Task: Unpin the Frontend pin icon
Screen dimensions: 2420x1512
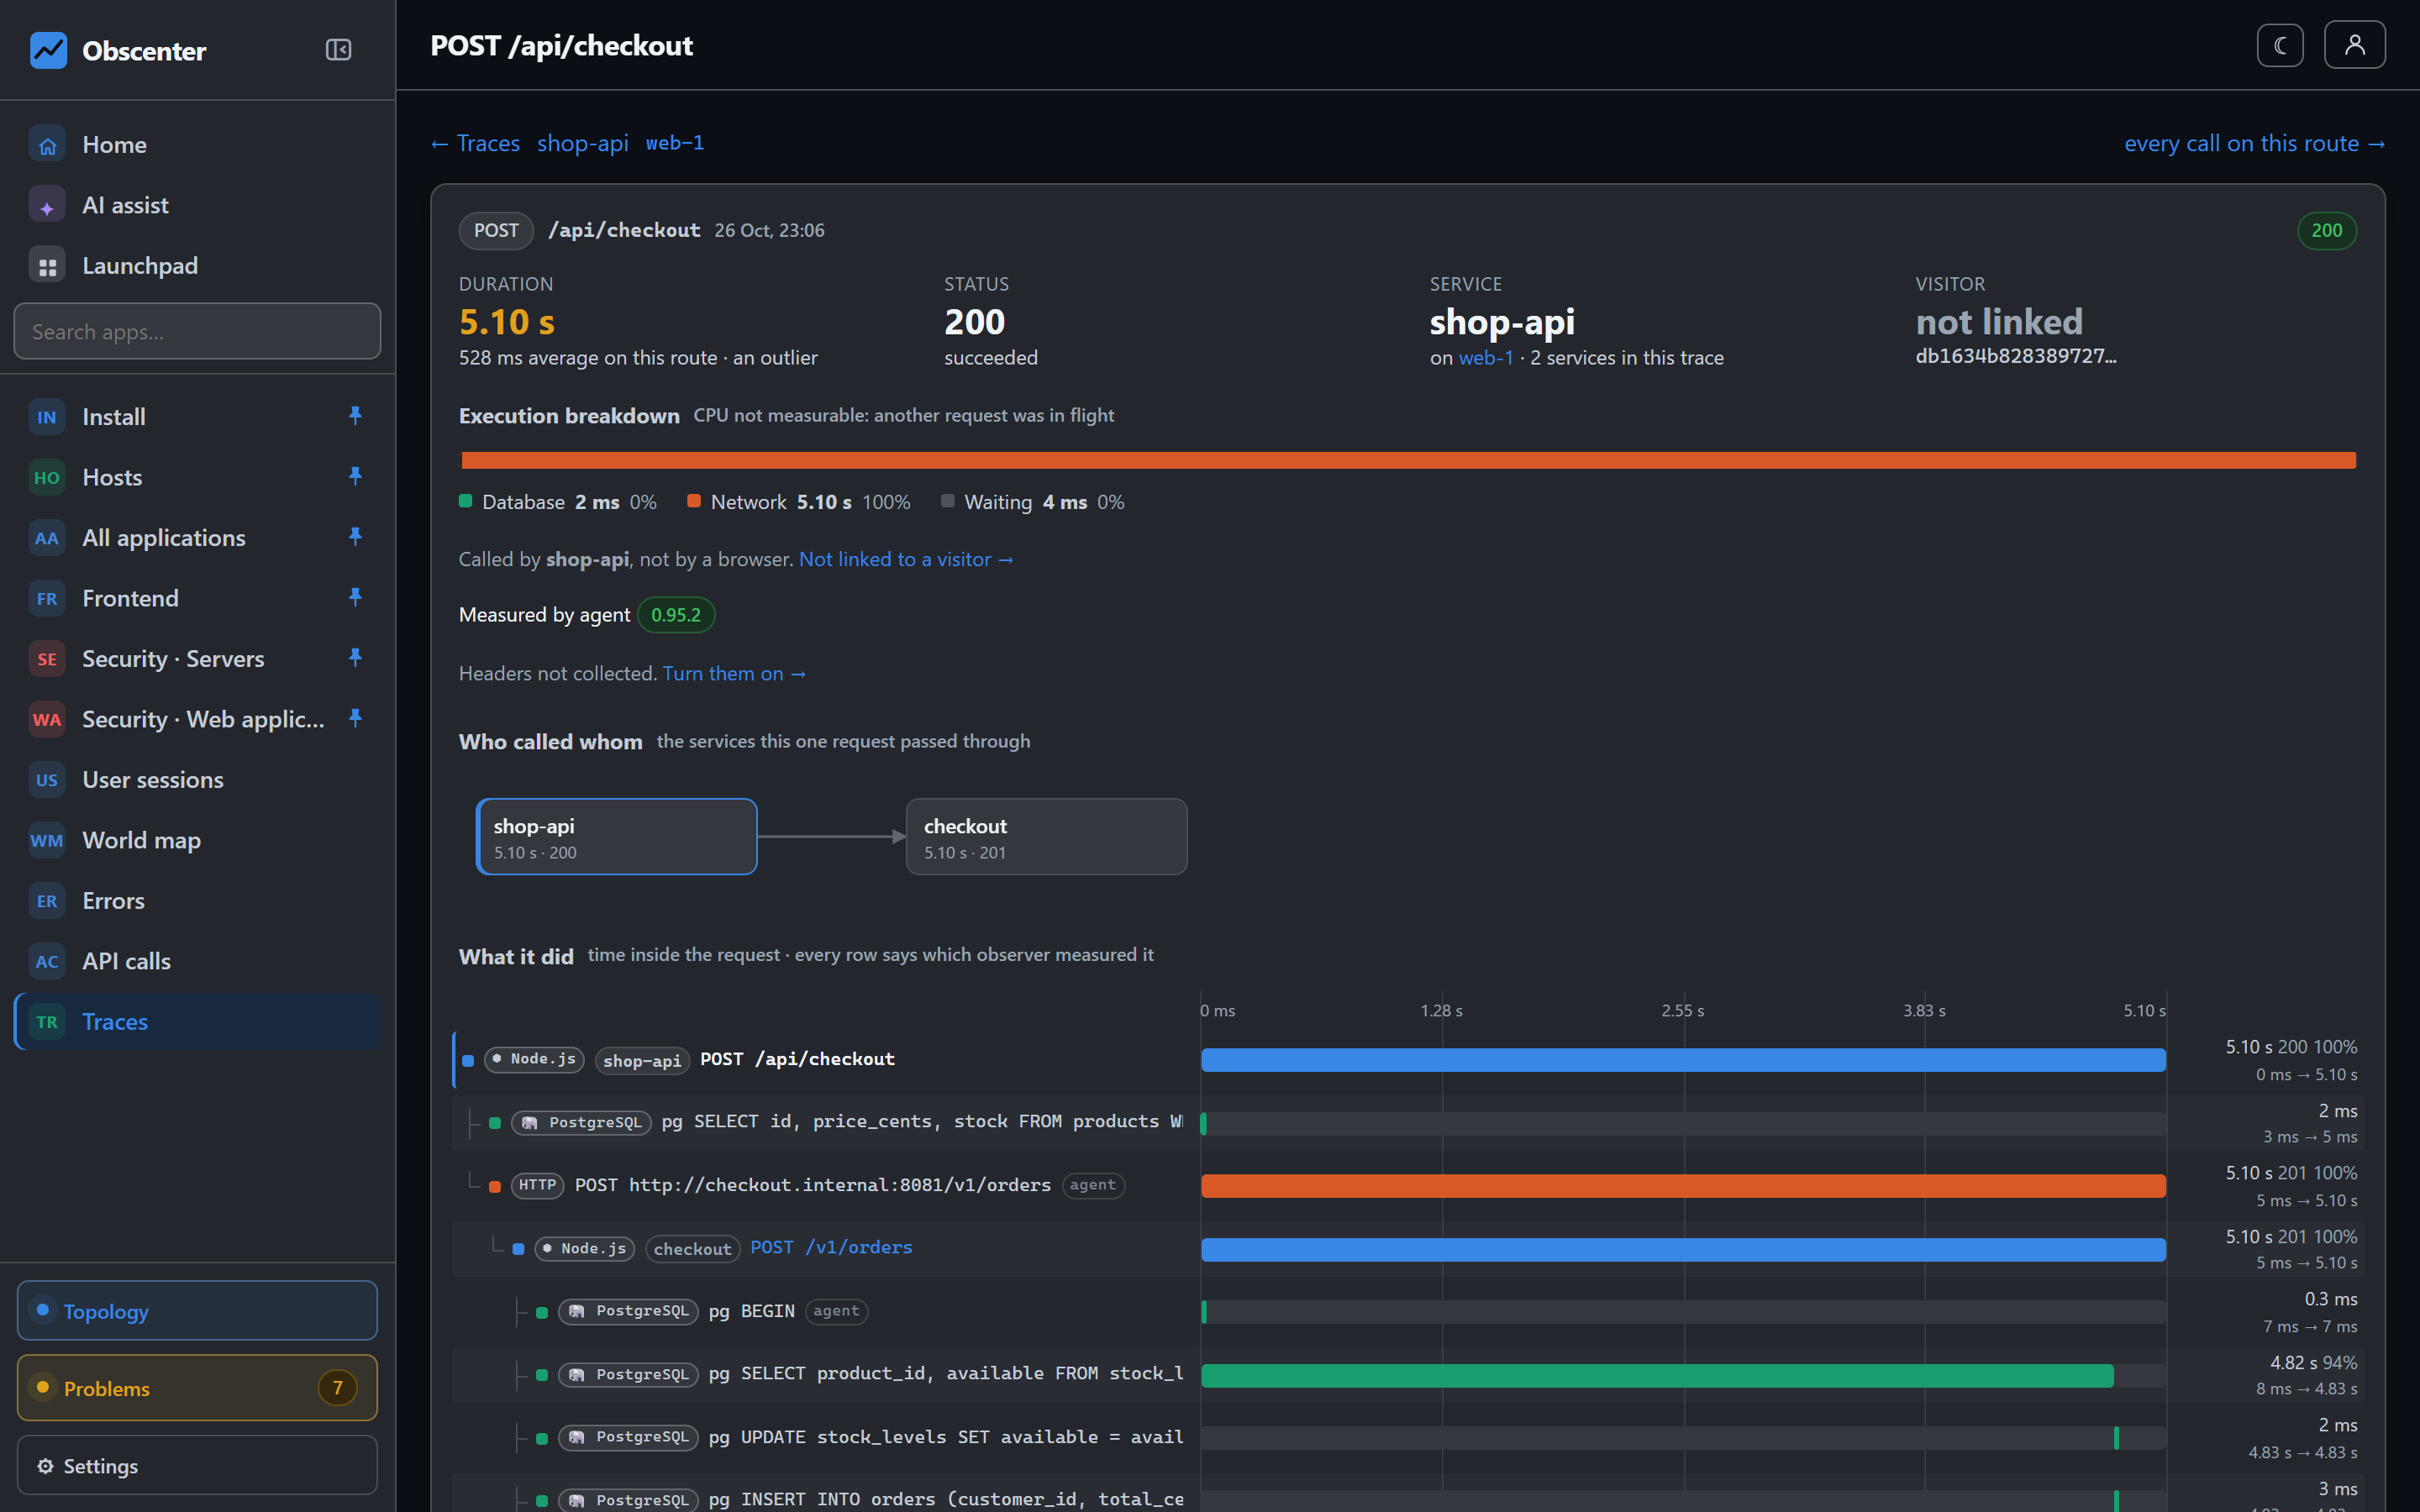Action: [355, 597]
